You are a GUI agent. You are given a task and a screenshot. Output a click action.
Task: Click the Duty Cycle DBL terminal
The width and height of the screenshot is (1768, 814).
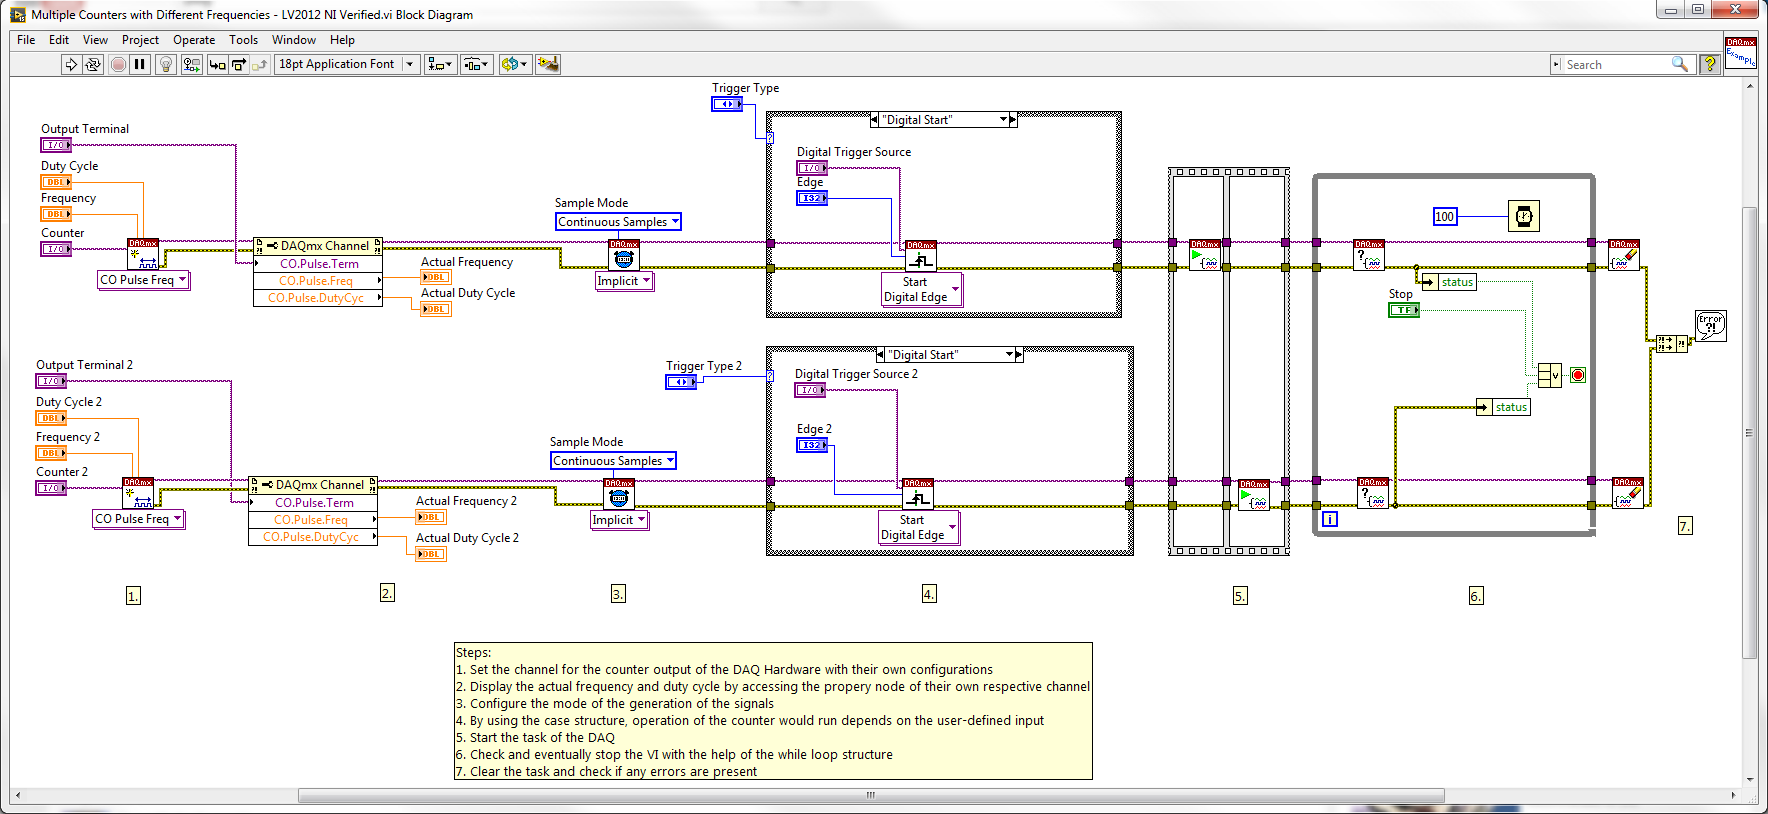[x=56, y=182]
